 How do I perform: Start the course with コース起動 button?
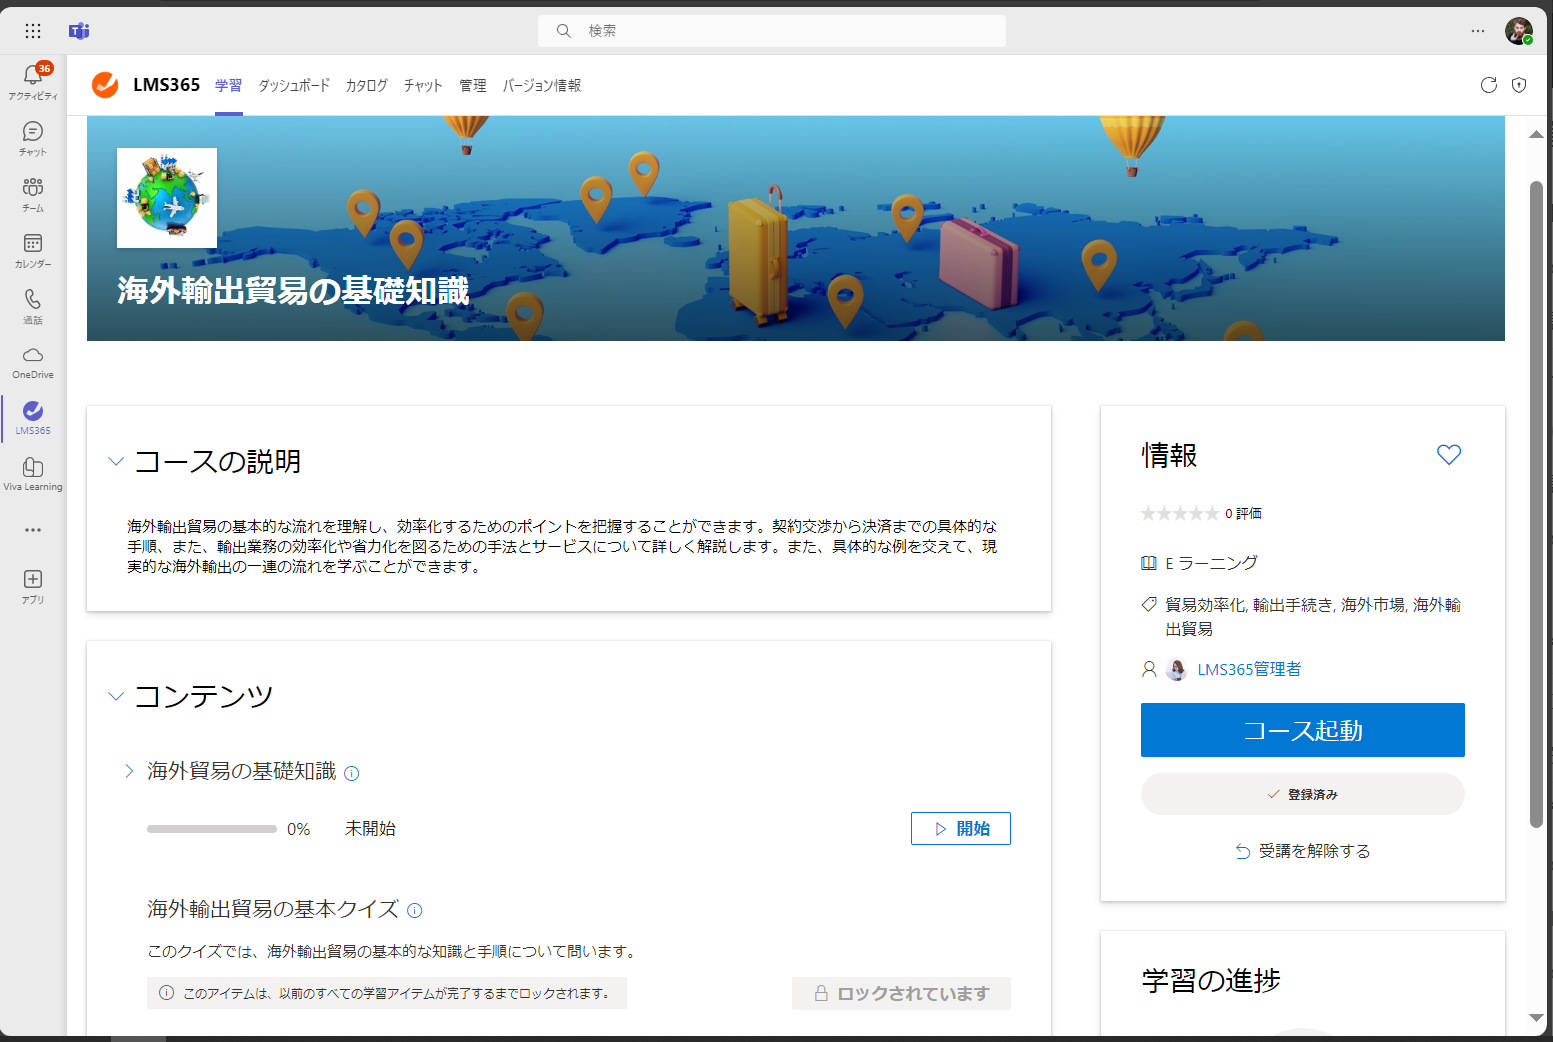point(1302,730)
